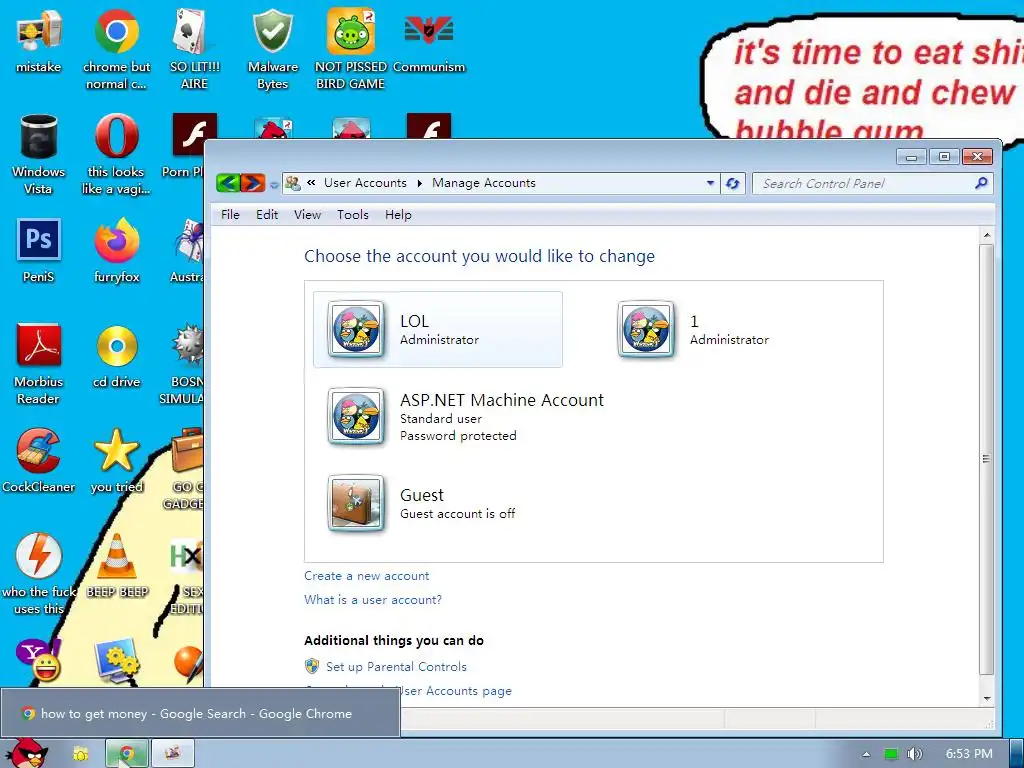Open the Opera 'this looks like' icon
Screen dimensions: 1024x768
click(x=116, y=154)
